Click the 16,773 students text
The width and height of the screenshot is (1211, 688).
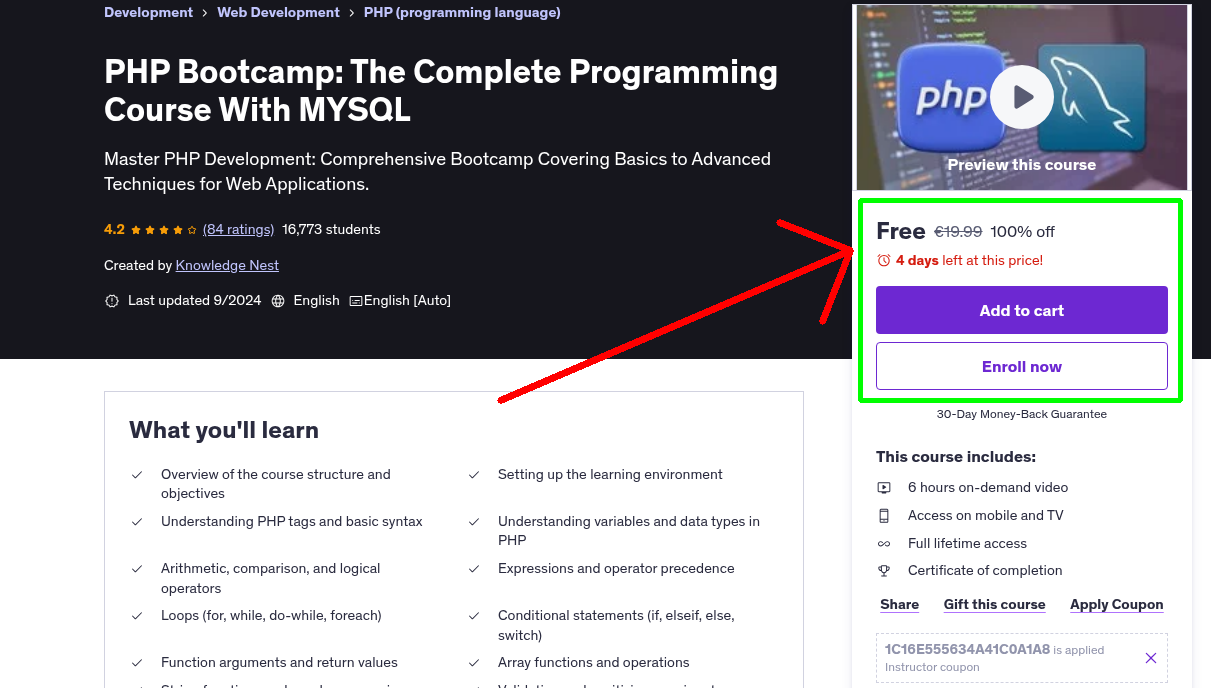[331, 229]
